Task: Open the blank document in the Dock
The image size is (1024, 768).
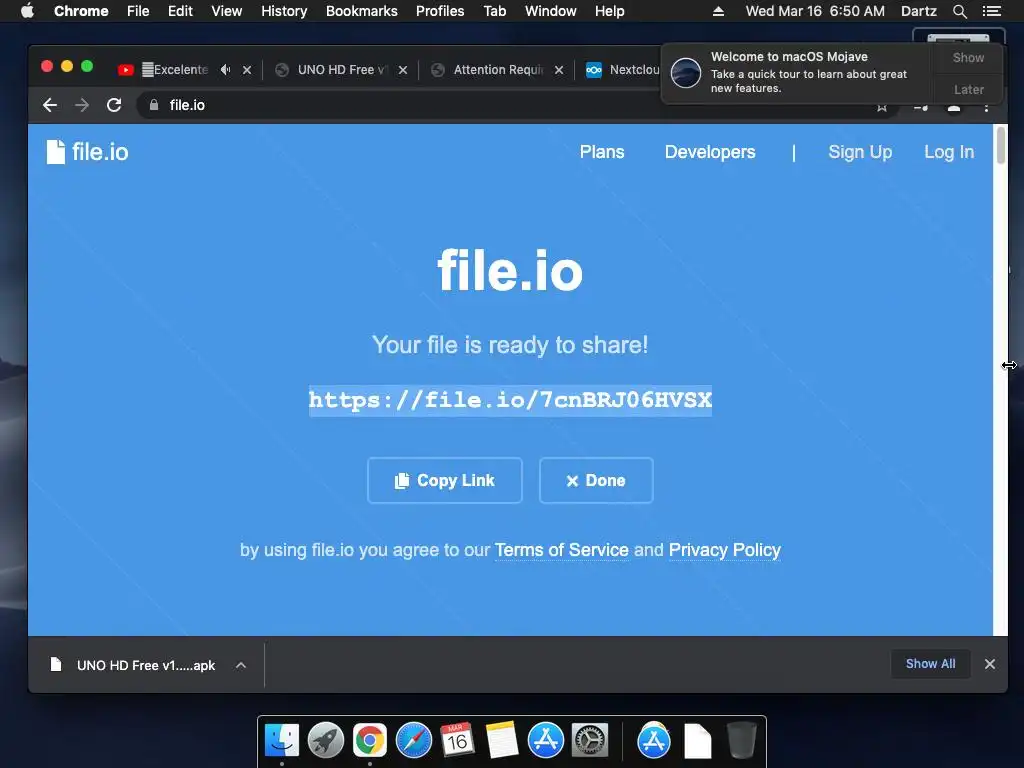Action: click(697, 741)
